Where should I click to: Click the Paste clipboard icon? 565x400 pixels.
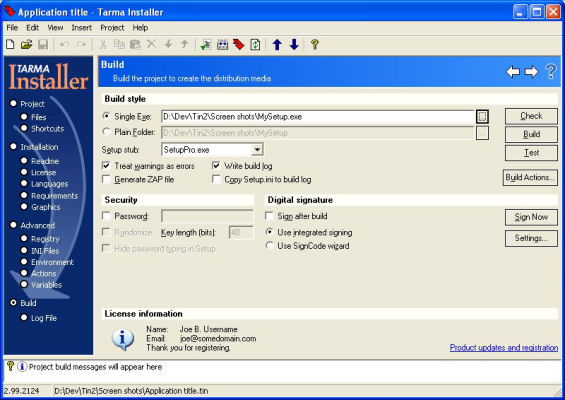pyautogui.click(x=135, y=44)
